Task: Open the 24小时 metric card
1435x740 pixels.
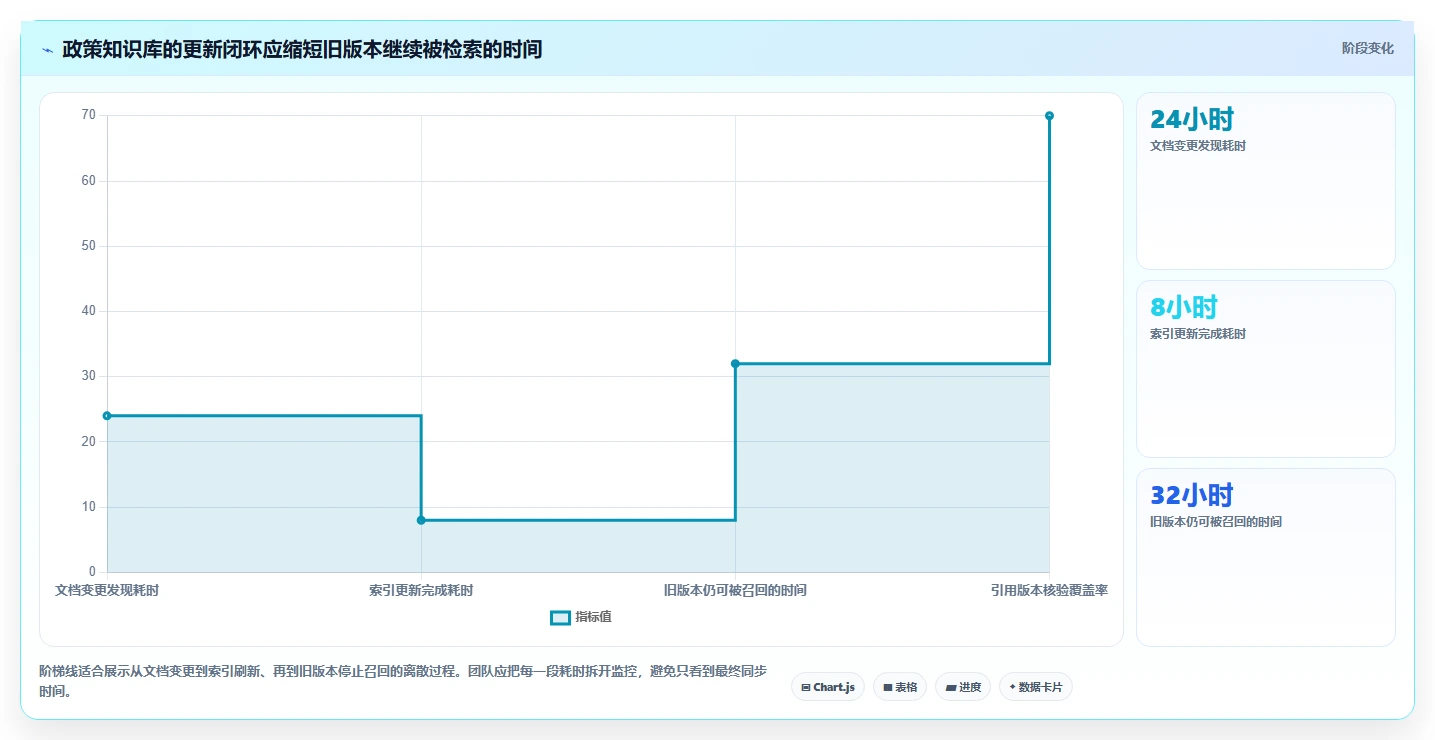Action: pos(1266,181)
